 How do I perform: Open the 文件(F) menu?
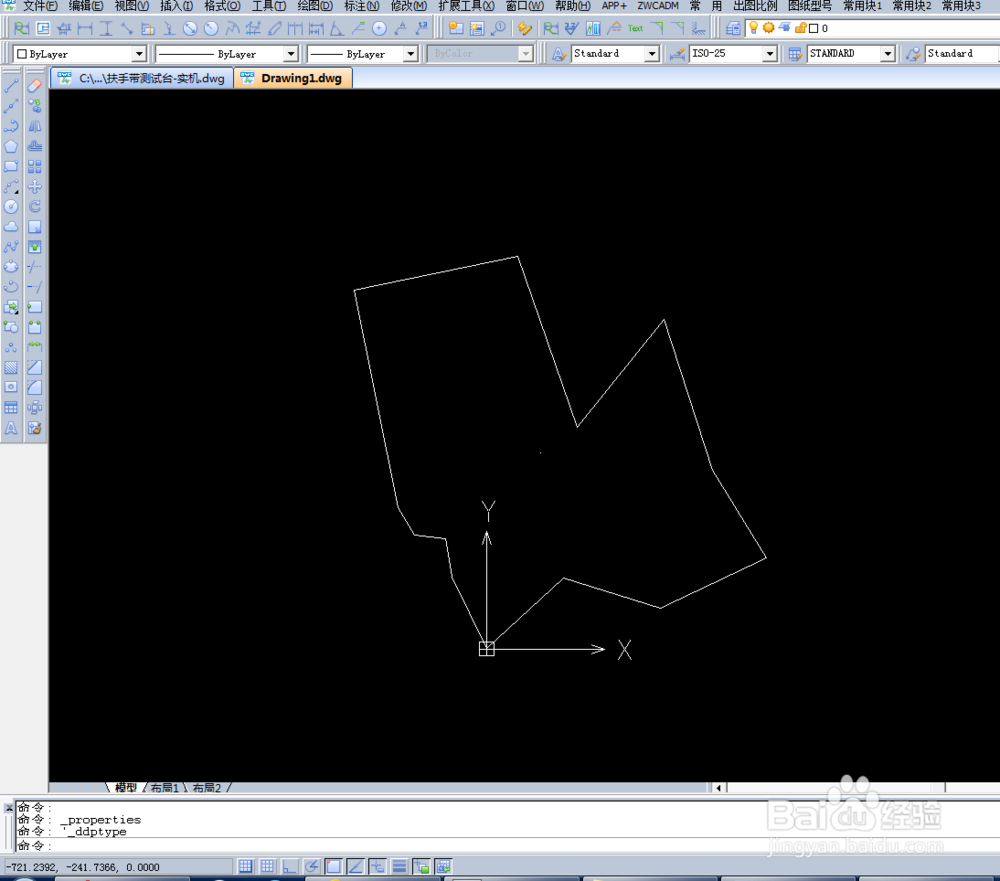pos(39,6)
